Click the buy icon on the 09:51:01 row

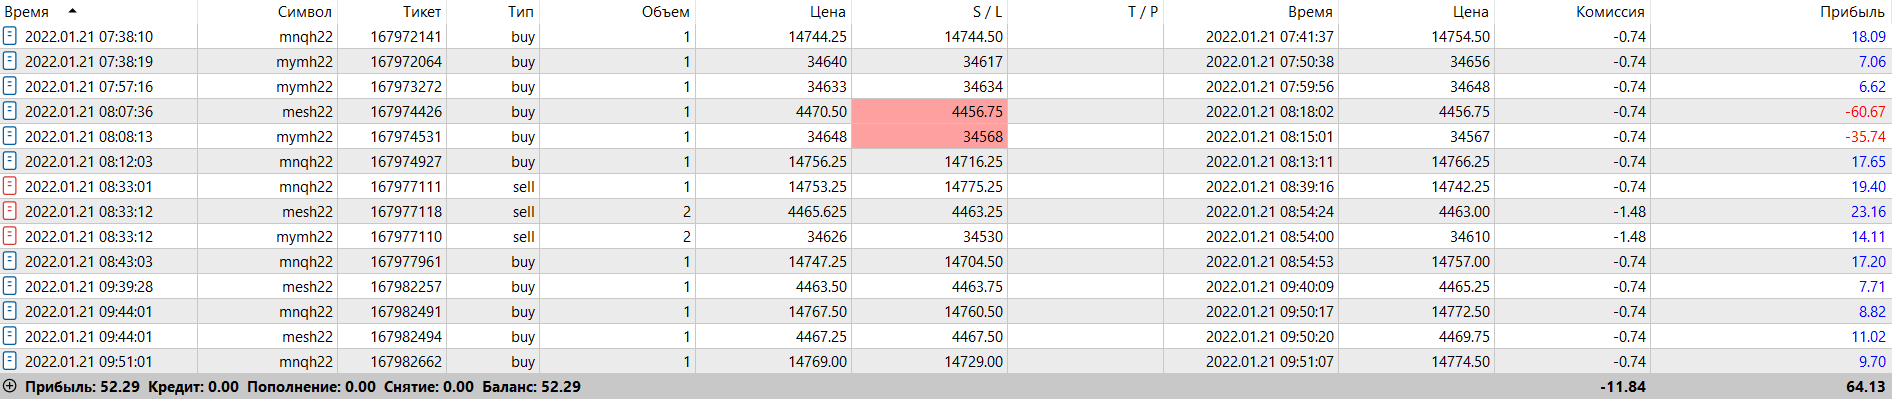pos(10,361)
